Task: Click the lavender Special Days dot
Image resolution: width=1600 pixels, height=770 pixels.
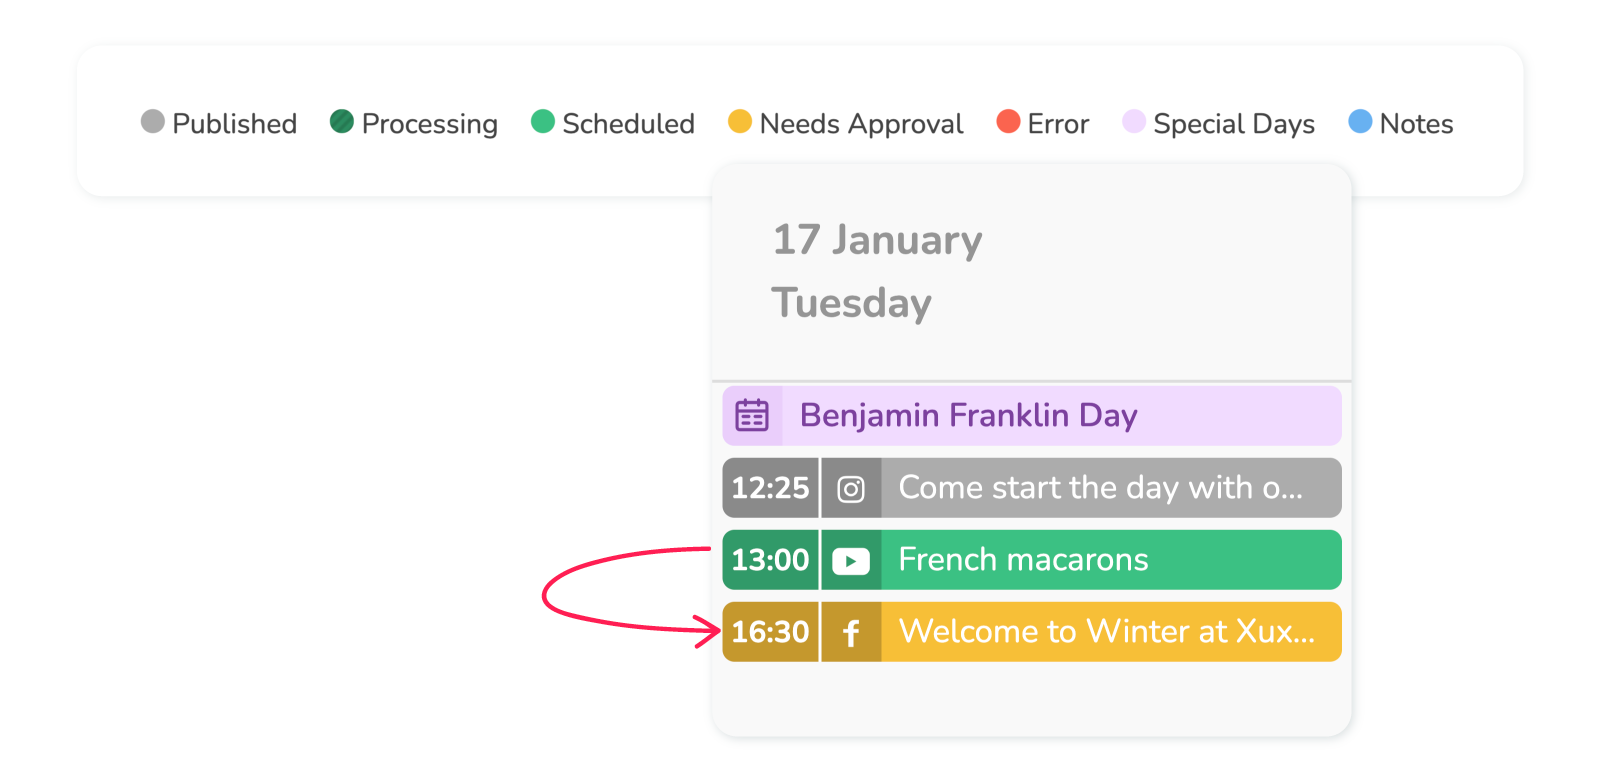Action: coord(1134,121)
